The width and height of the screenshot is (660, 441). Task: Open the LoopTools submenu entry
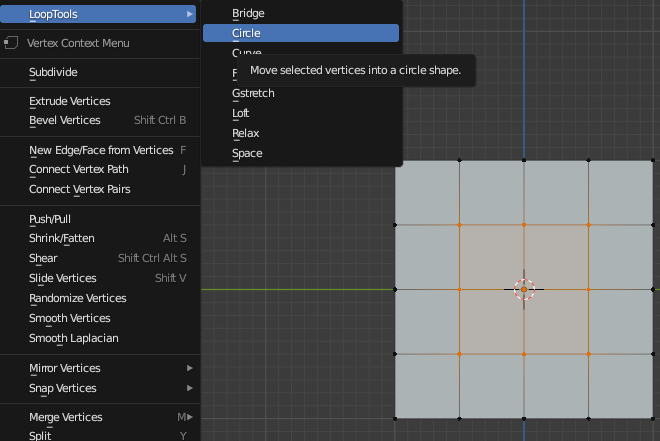[x=98, y=14]
